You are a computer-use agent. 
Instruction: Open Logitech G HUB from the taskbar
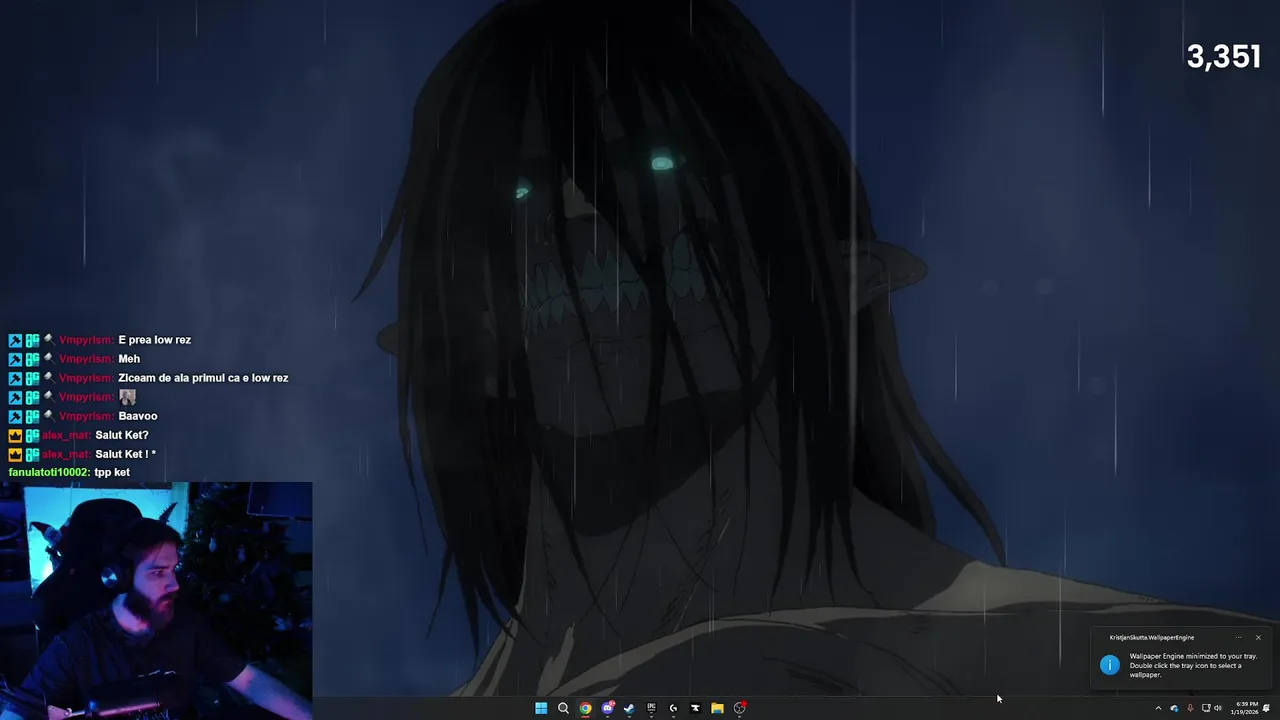[x=673, y=708]
